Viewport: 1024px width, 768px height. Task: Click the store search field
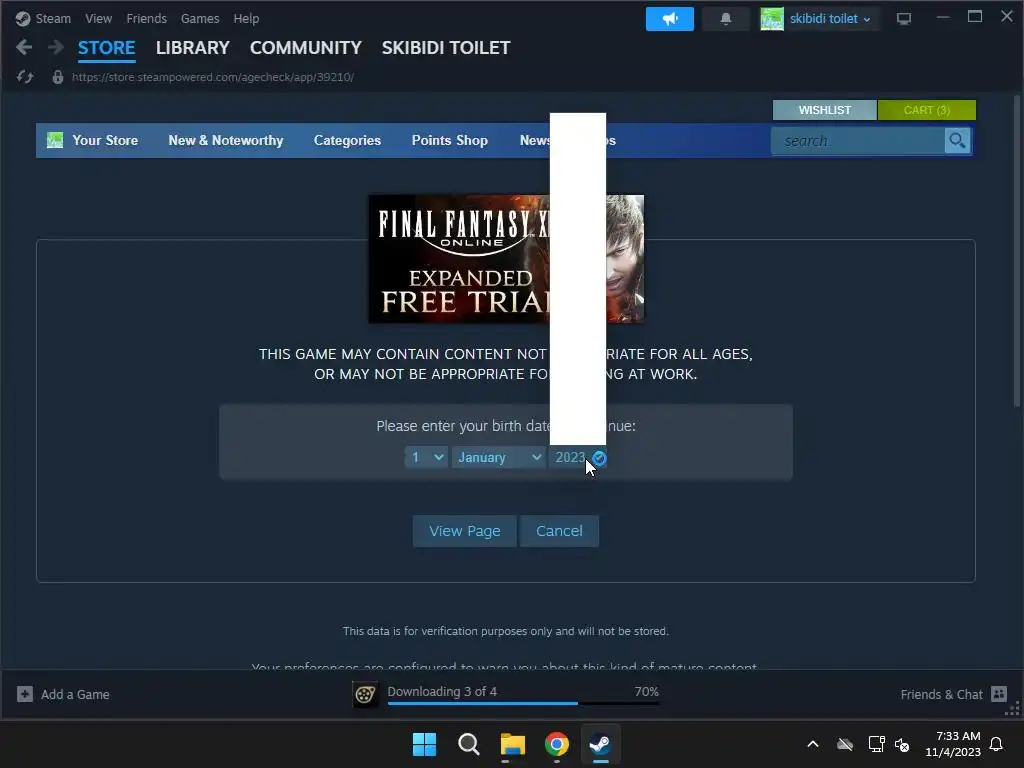click(x=857, y=140)
